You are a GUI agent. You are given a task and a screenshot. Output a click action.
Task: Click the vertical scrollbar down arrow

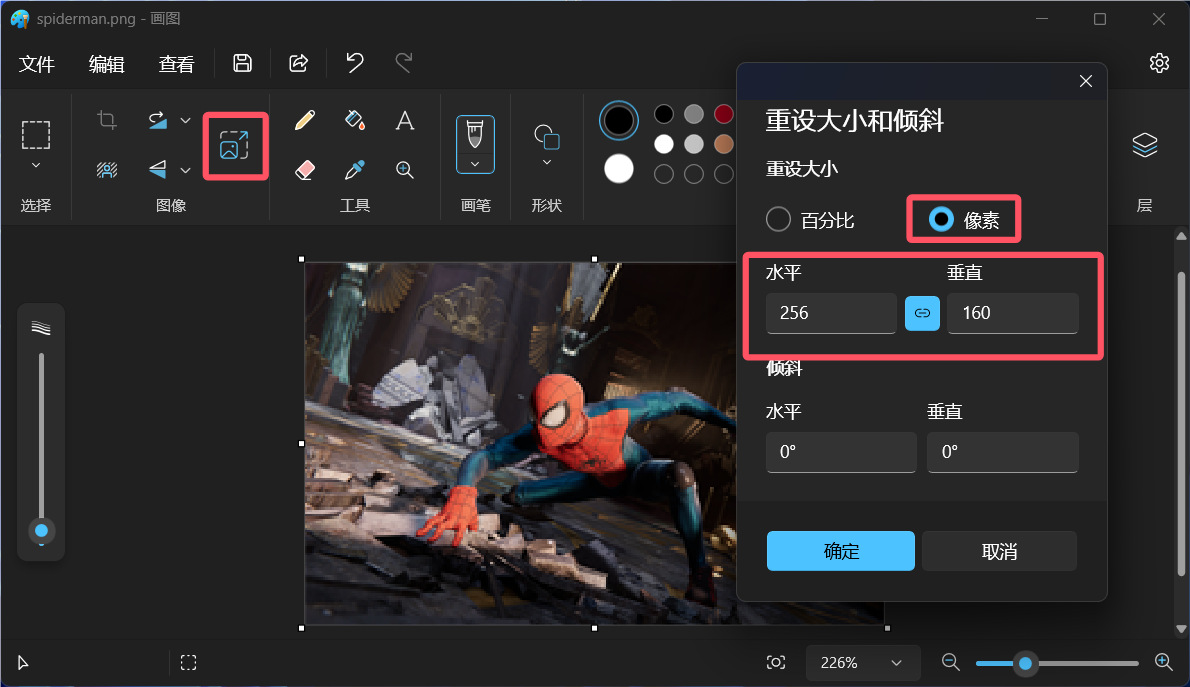pyautogui.click(x=1181, y=629)
